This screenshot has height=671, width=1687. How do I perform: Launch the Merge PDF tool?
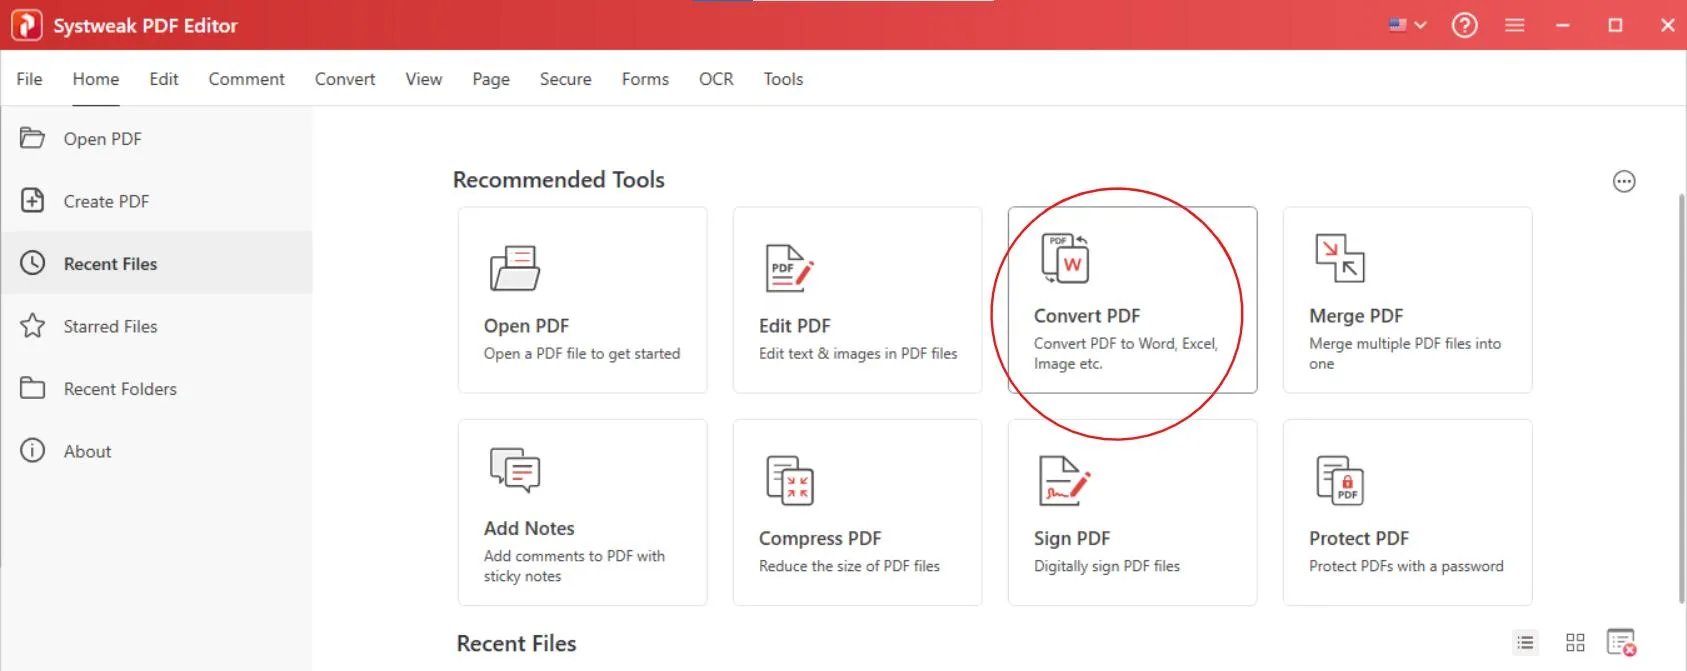coord(1406,300)
